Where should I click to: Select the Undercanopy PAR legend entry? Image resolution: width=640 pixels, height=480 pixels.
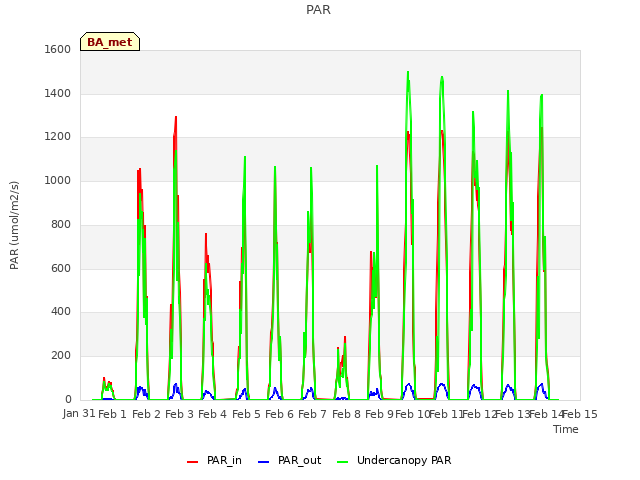(394, 460)
